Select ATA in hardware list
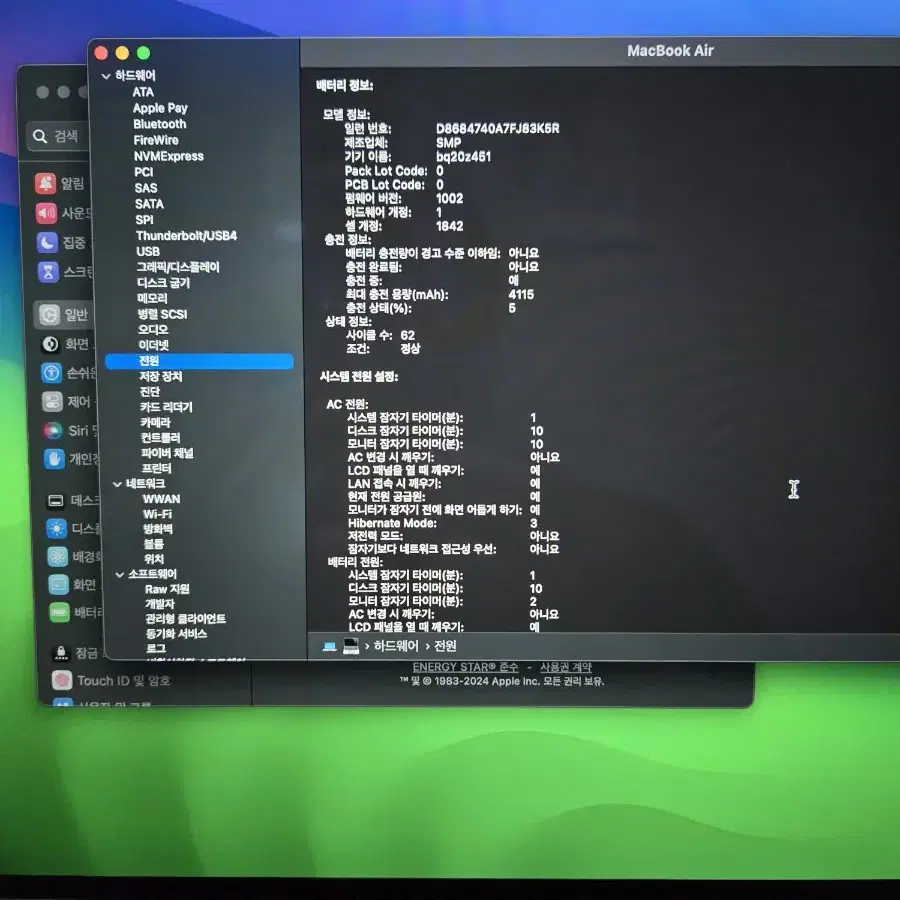Image resolution: width=900 pixels, height=900 pixels. click(x=143, y=92)
